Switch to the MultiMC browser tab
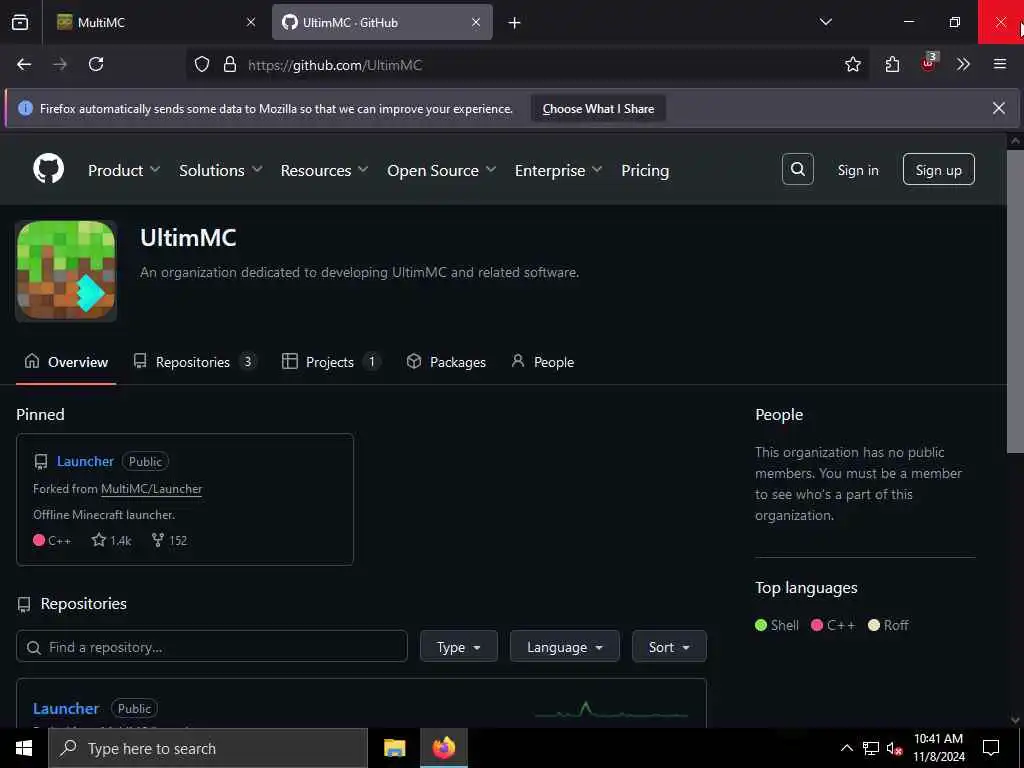1024x768 pixels. (x=155, y=22)
